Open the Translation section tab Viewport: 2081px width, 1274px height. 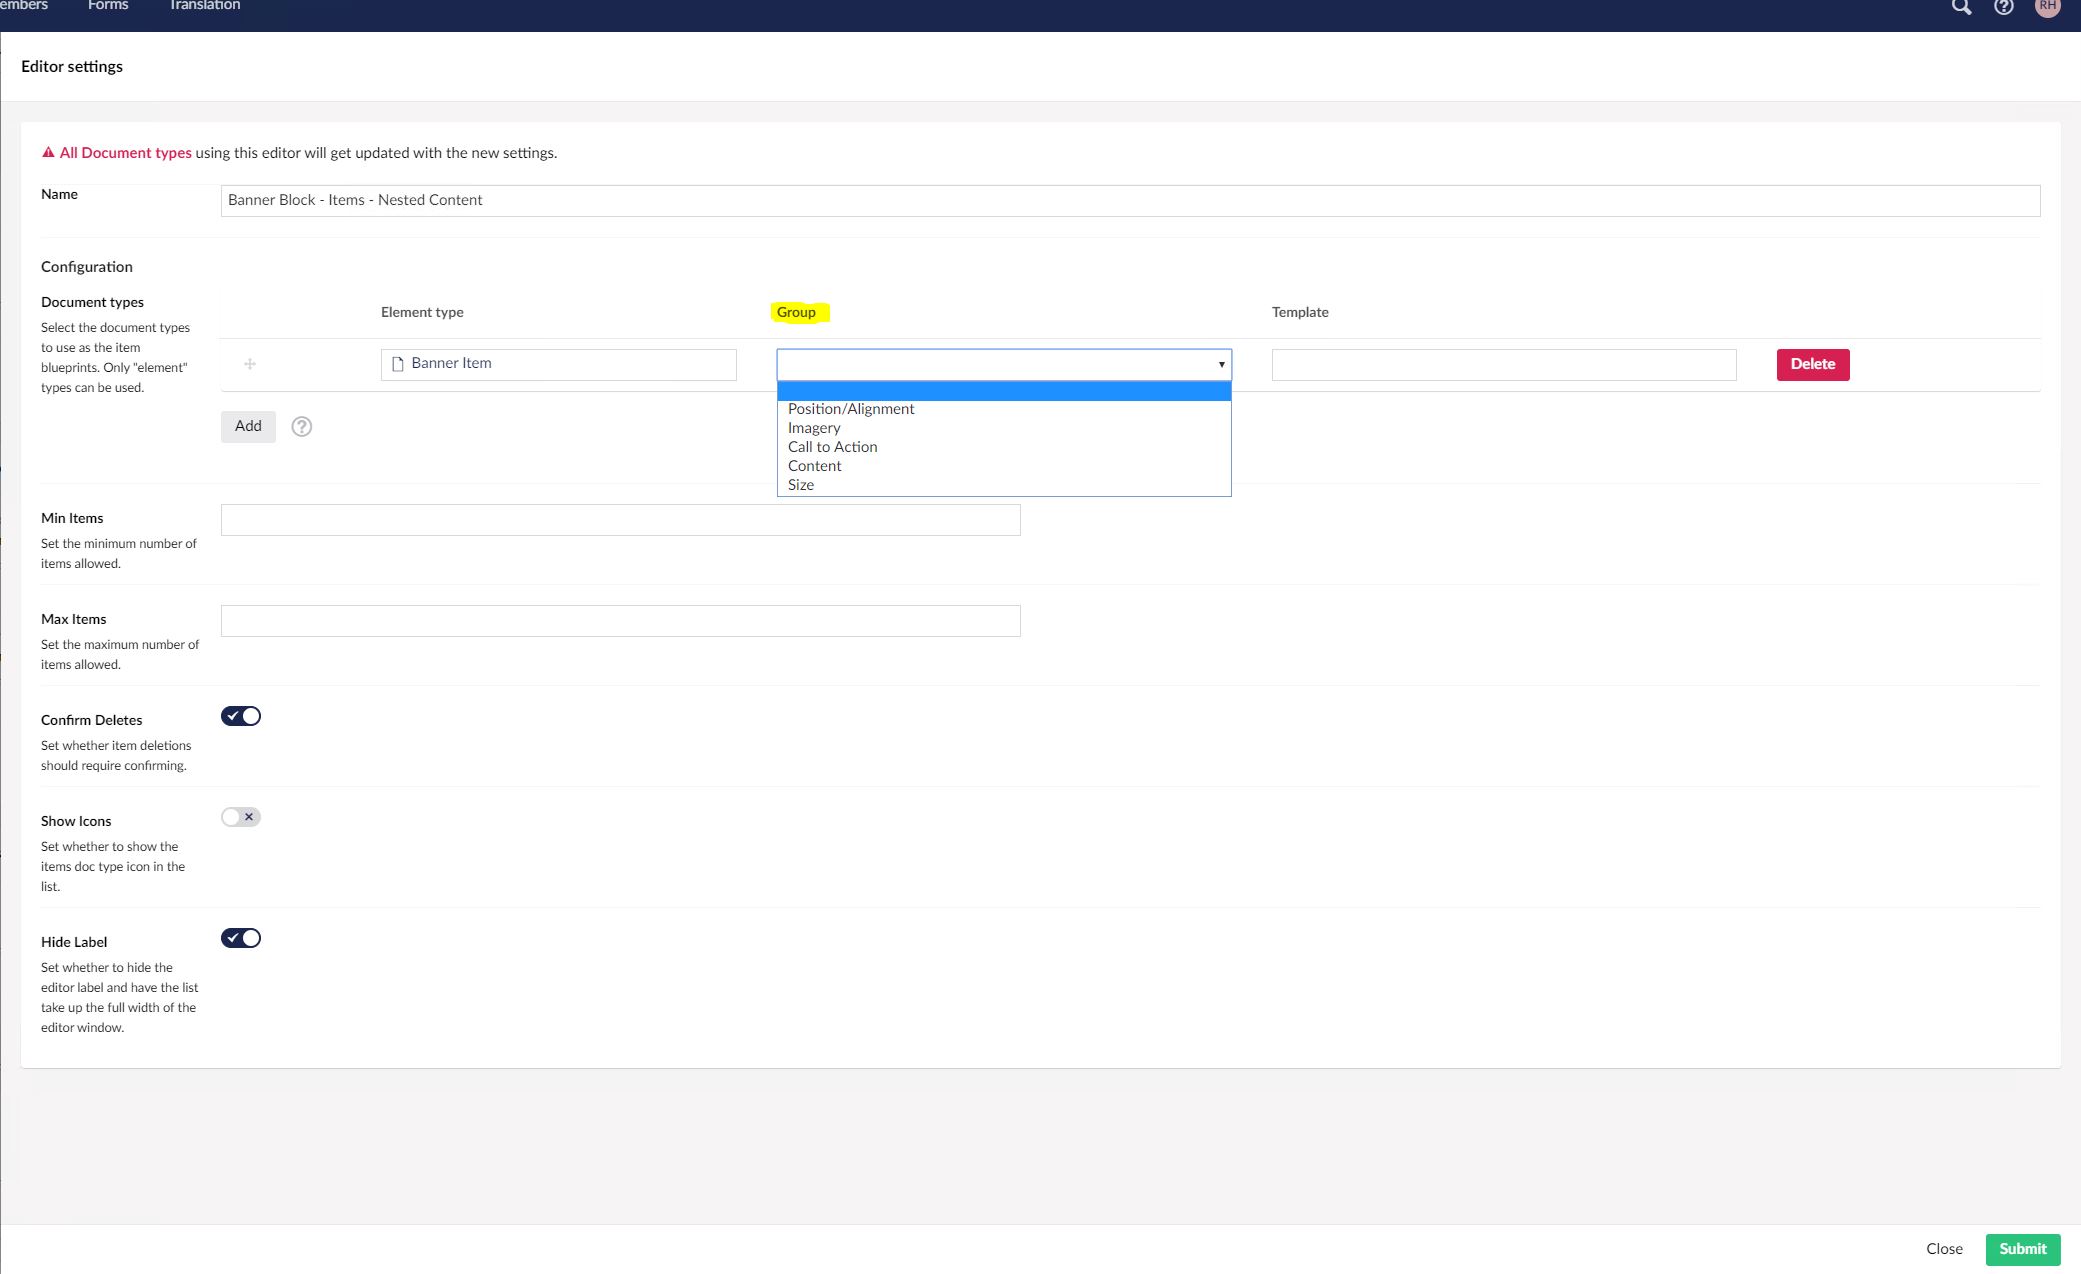[x=204, y=6]
